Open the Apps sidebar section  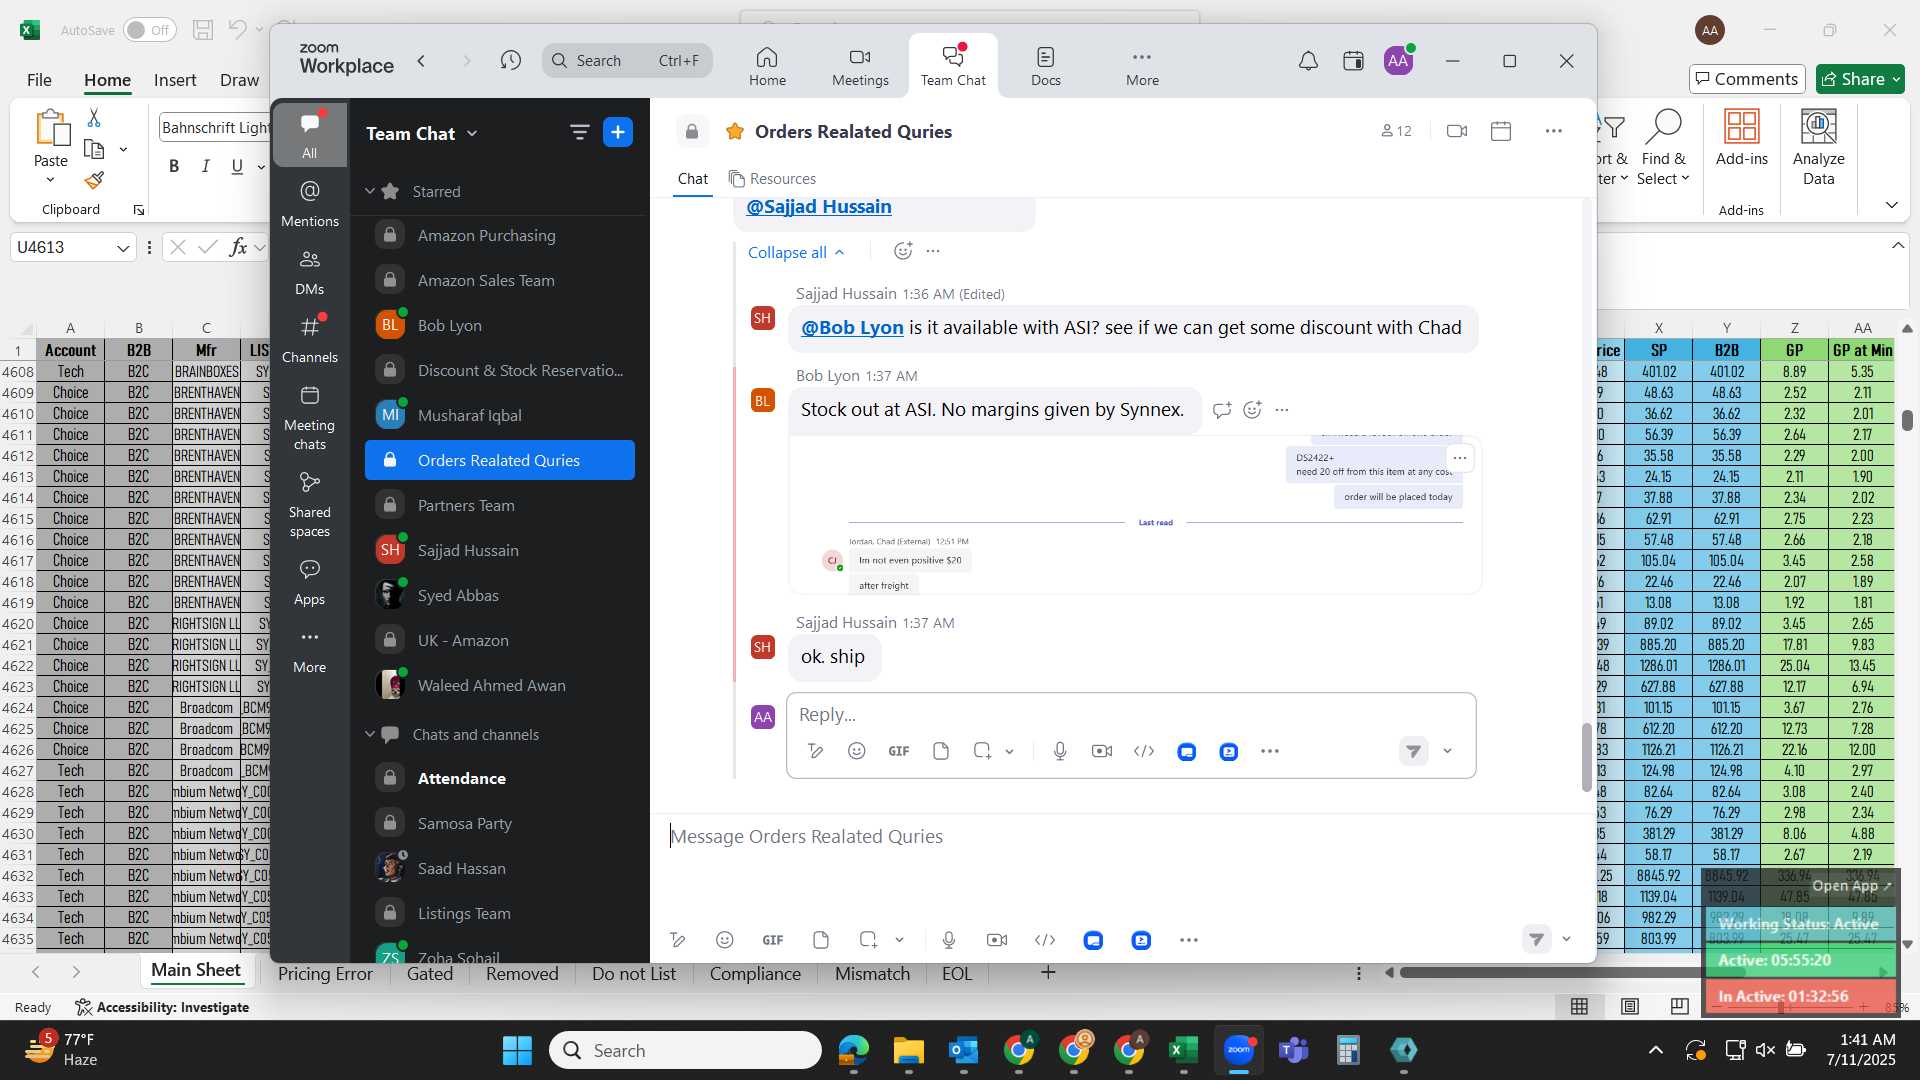click(x=310, y=583)
